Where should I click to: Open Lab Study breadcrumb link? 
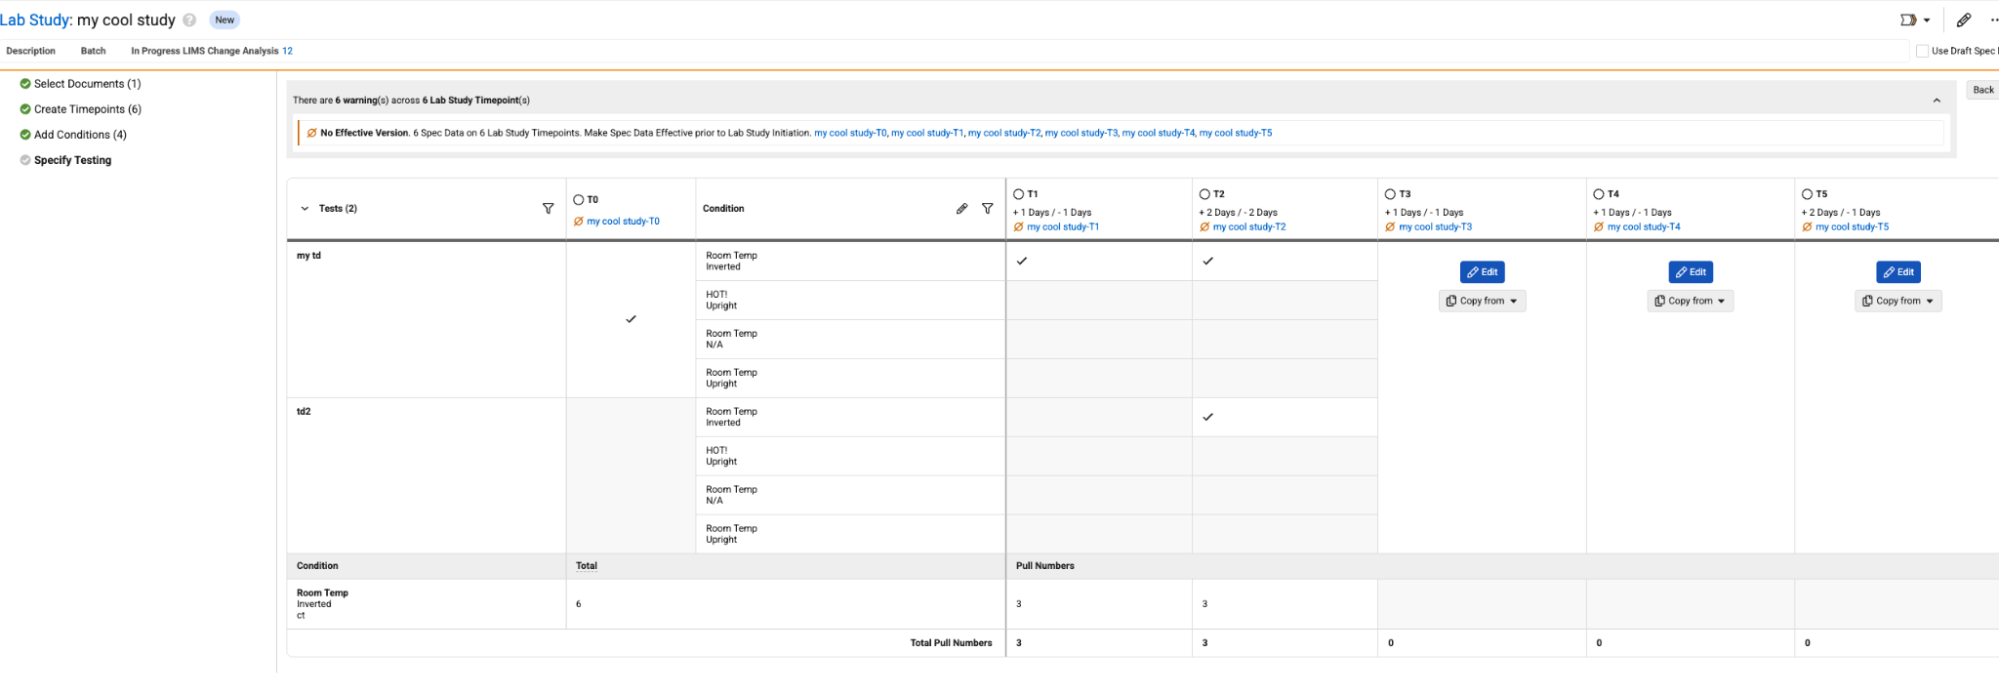click(x=34, y=20)
